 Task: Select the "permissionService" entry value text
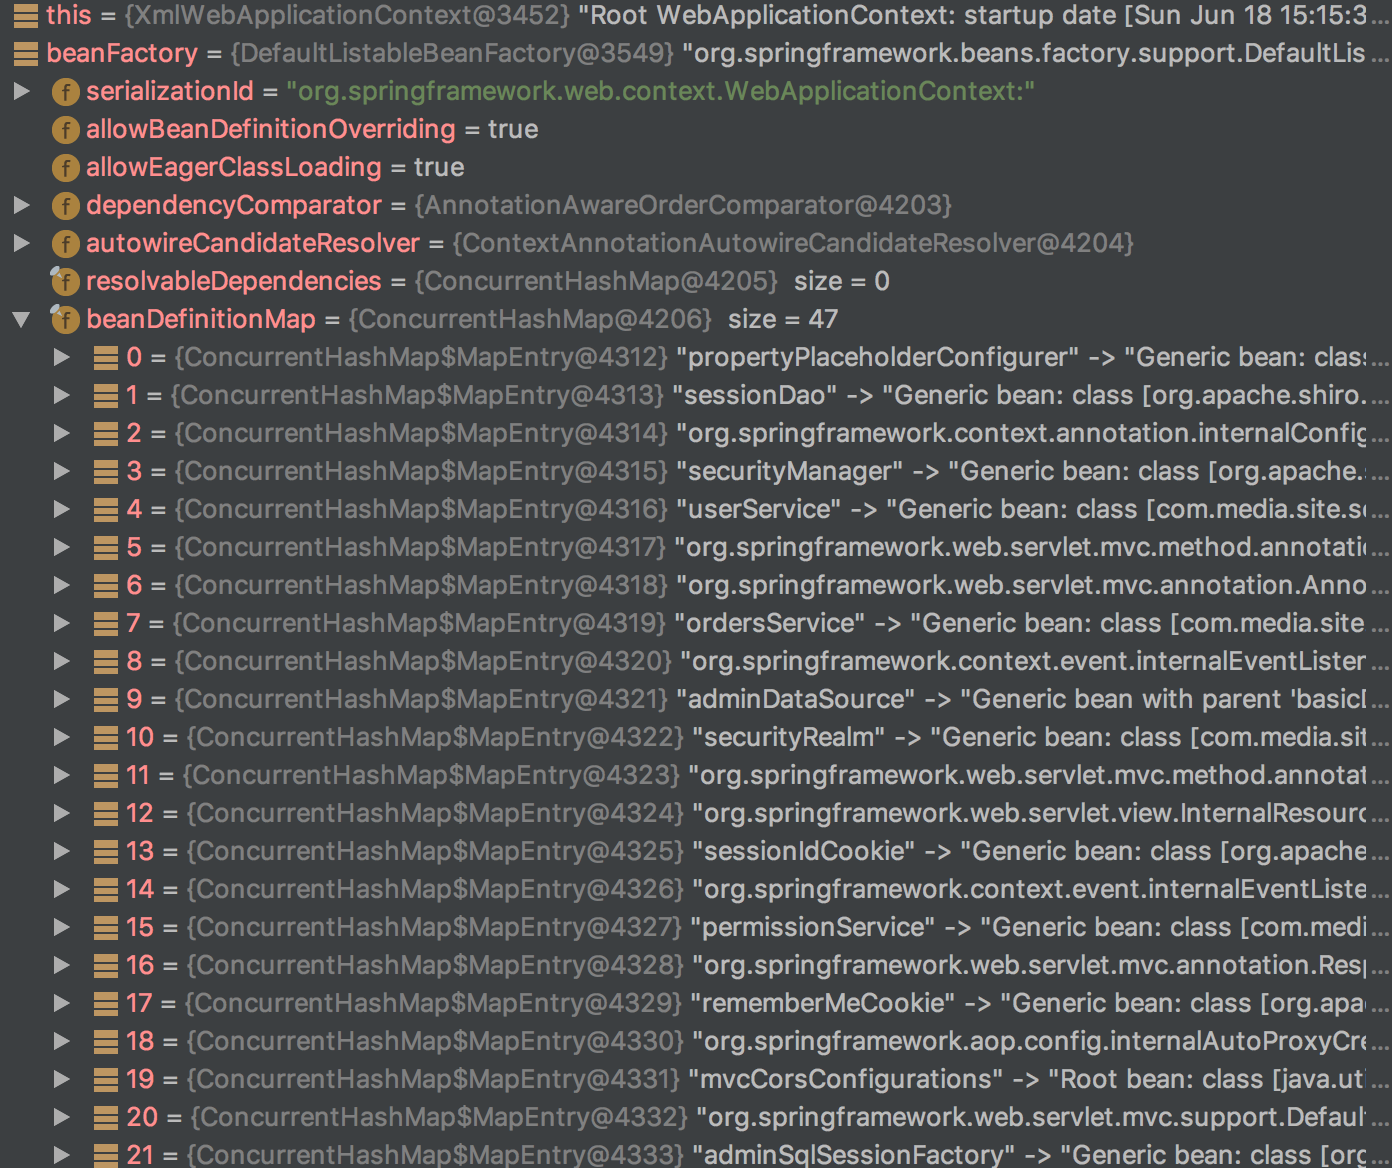[1039, 927]
